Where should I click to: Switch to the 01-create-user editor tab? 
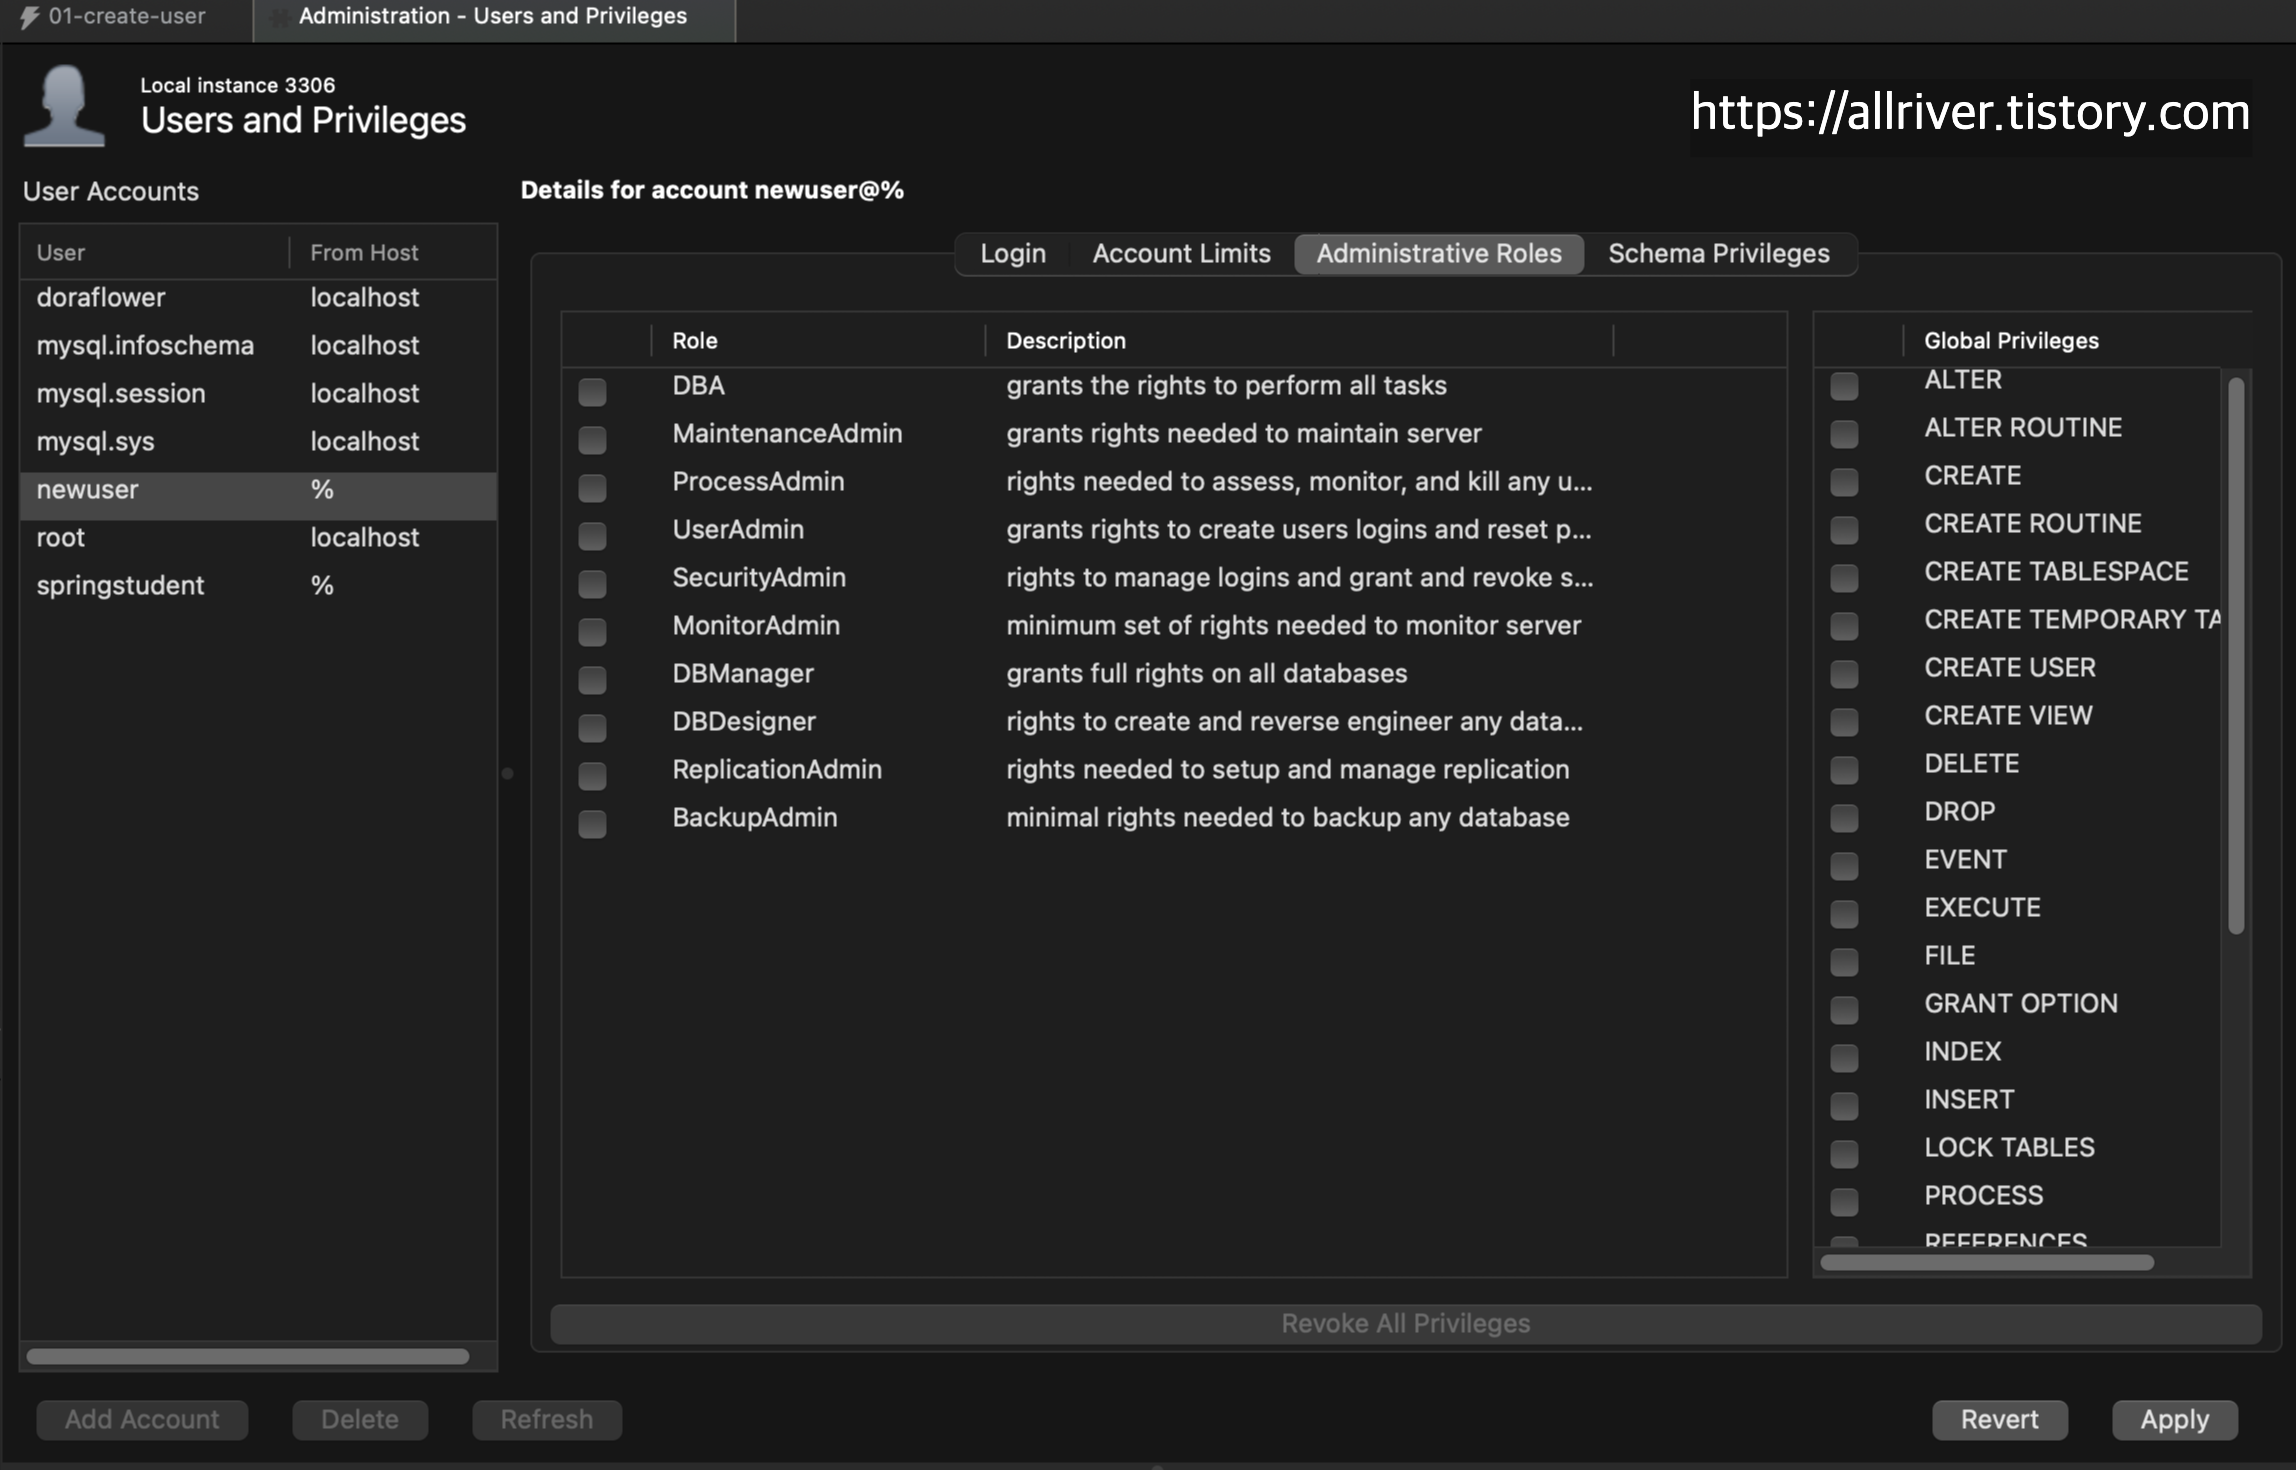[x=126, y=17]
